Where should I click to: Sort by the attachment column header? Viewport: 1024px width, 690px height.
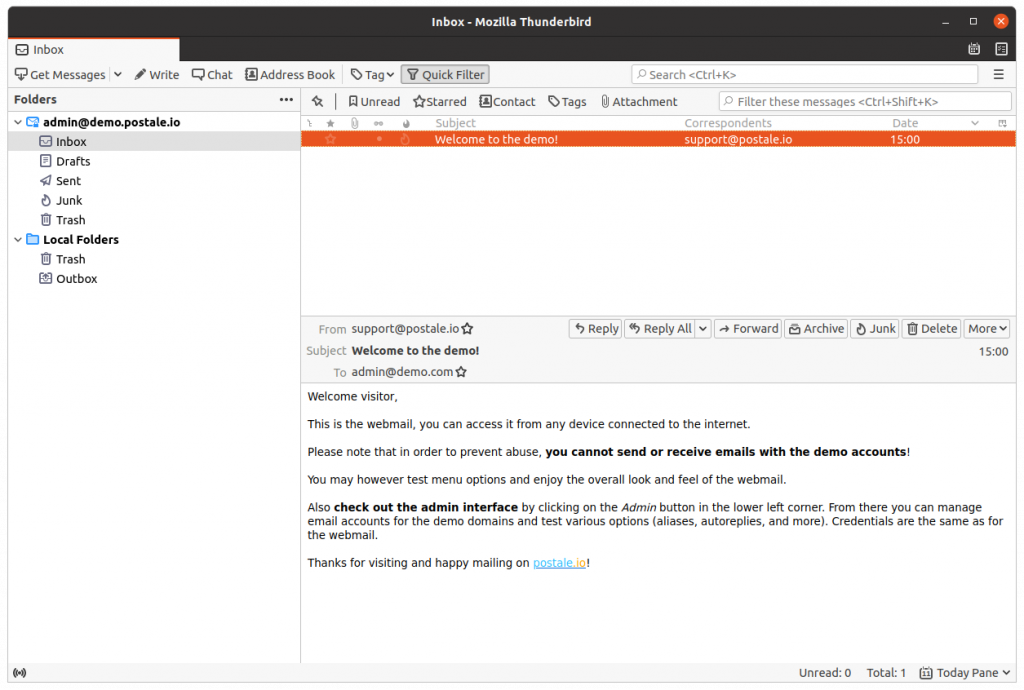click(355, 123)
